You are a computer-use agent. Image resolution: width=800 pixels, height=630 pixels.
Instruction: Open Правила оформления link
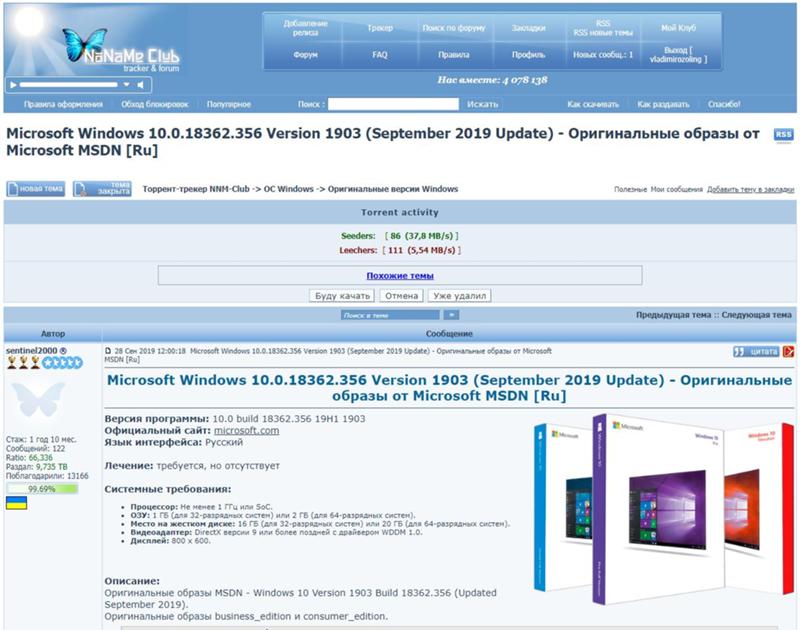coord(63,104)
